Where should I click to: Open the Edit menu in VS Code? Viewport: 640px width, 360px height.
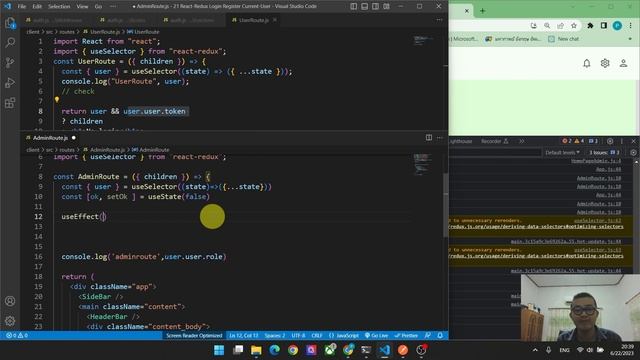[37, 7]
